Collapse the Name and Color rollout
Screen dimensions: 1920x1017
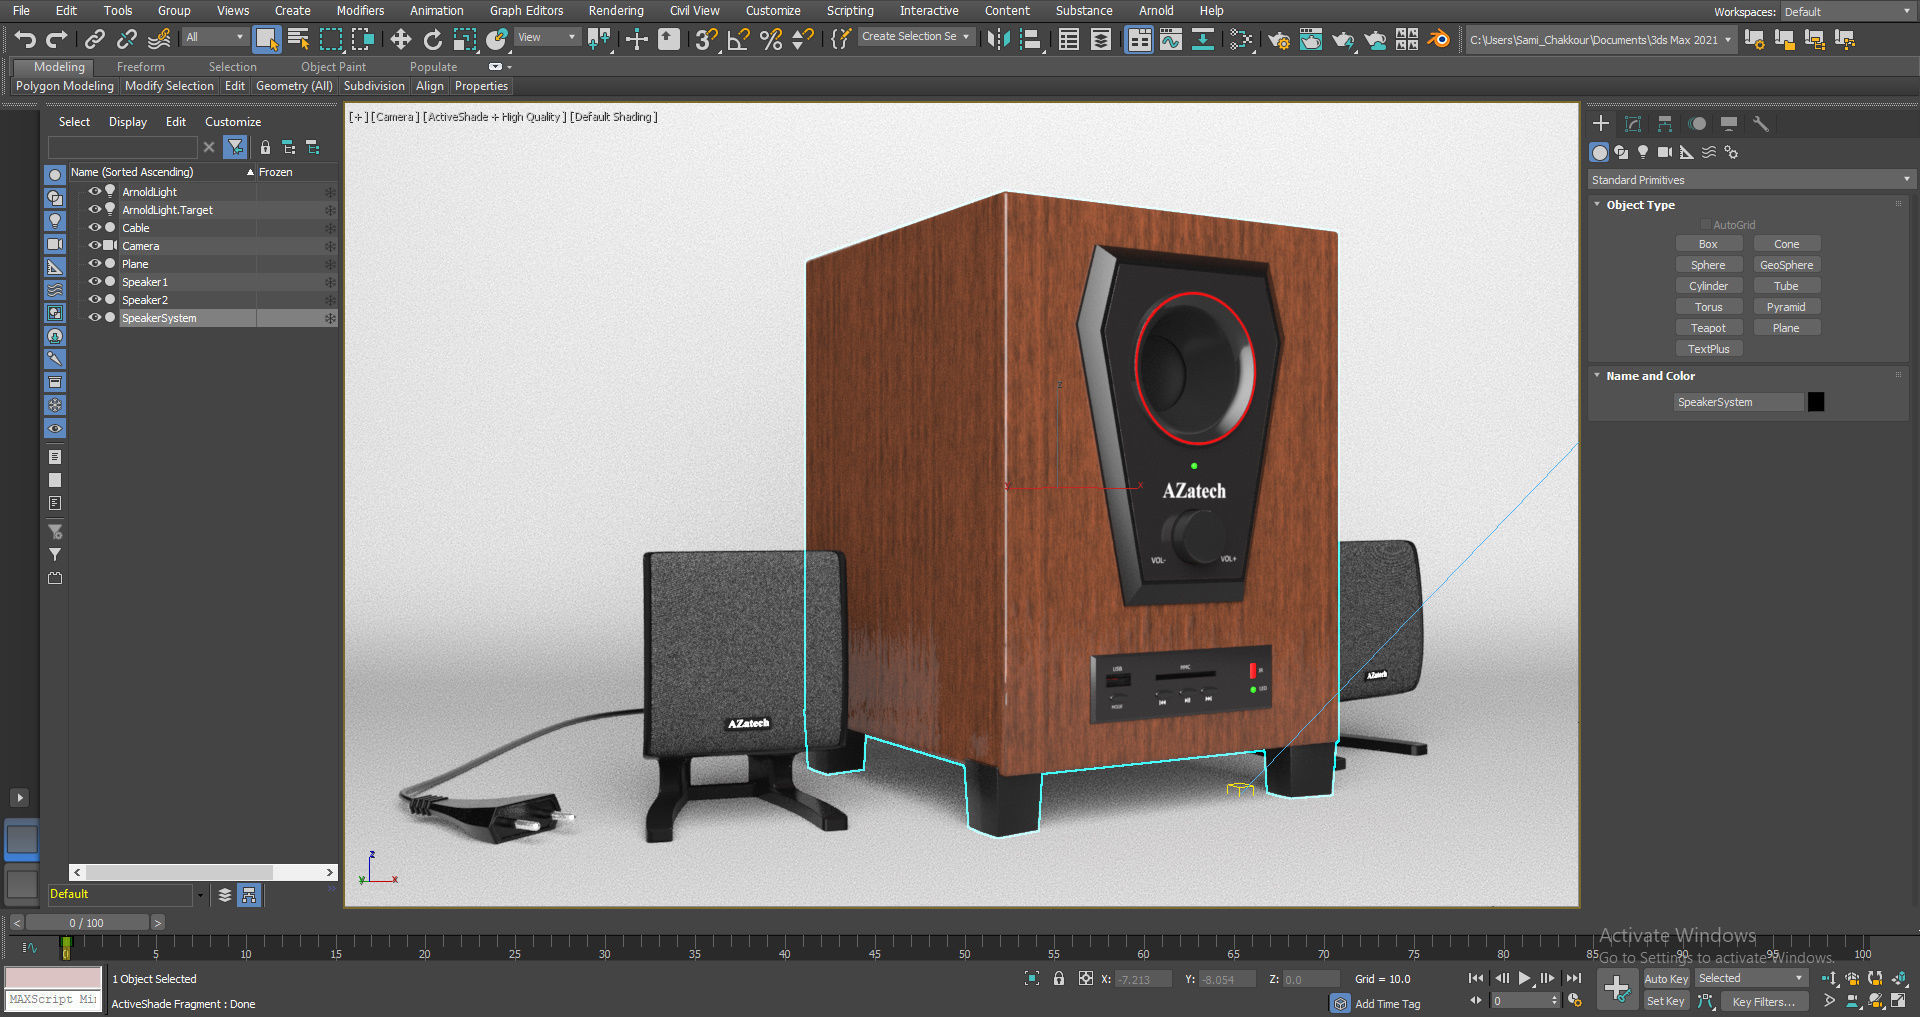pos(1598,376)
